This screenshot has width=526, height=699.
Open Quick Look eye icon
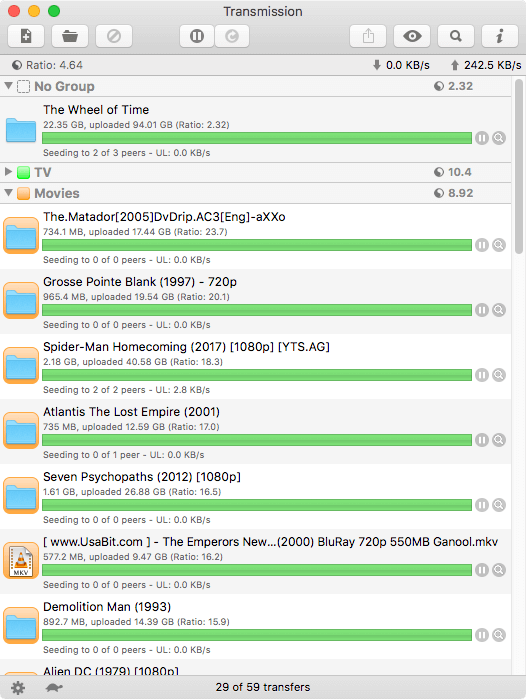(412, 36)
